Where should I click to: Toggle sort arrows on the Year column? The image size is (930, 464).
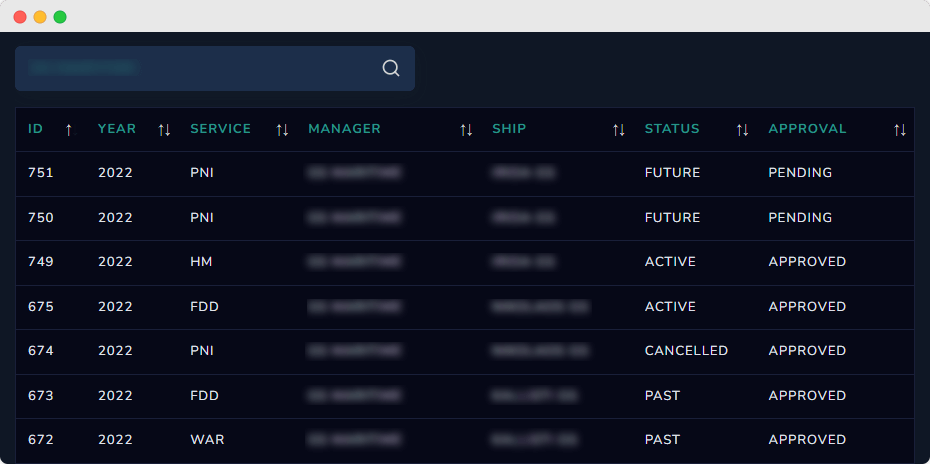click(x=164, y=129)
